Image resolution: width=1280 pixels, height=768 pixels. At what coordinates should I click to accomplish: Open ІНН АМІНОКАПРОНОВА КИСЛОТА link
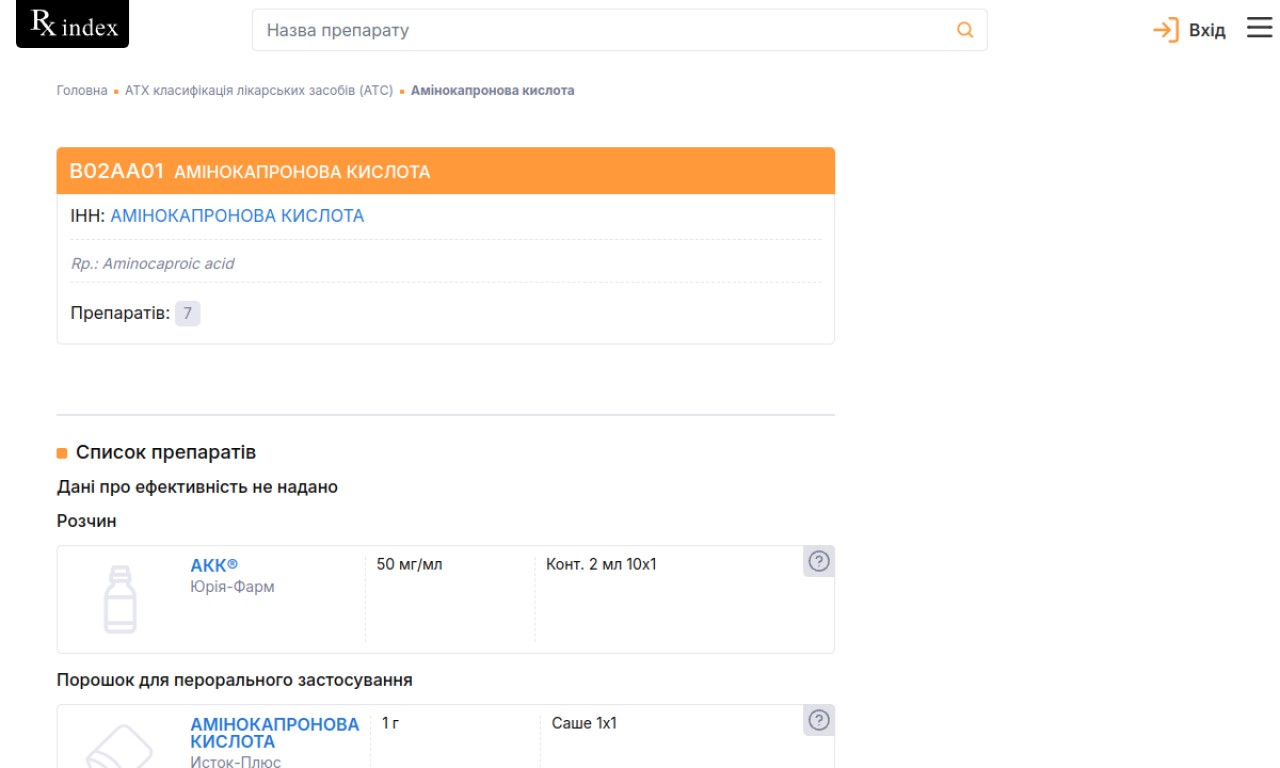pyautogui.click(x=237, y=216)
